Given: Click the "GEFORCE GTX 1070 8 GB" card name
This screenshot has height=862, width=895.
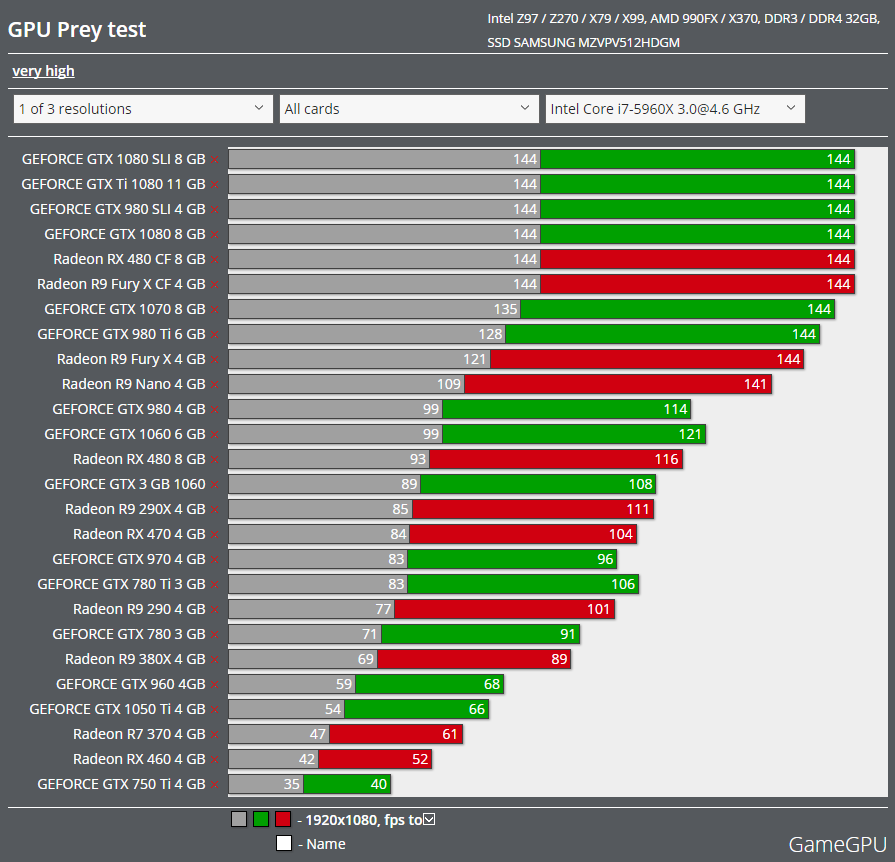Looking at the screenshot, I should (x=125, y=309).
